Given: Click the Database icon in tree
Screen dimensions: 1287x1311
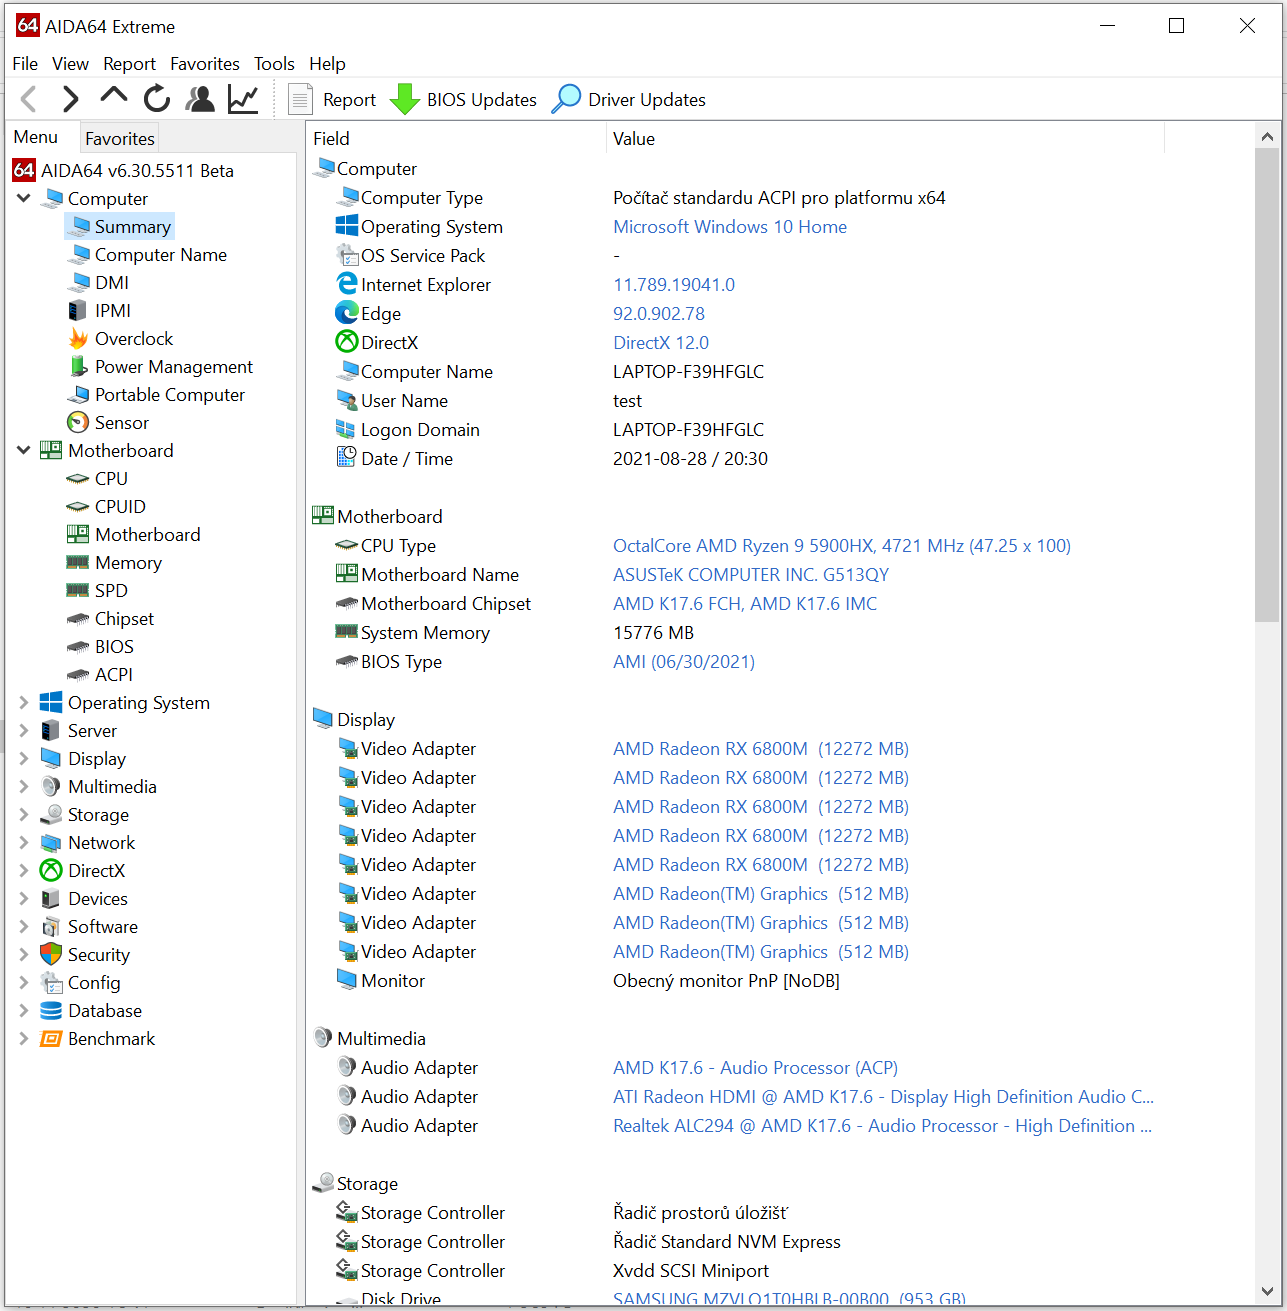Looking at the screenshot, I should point(51,1011).
